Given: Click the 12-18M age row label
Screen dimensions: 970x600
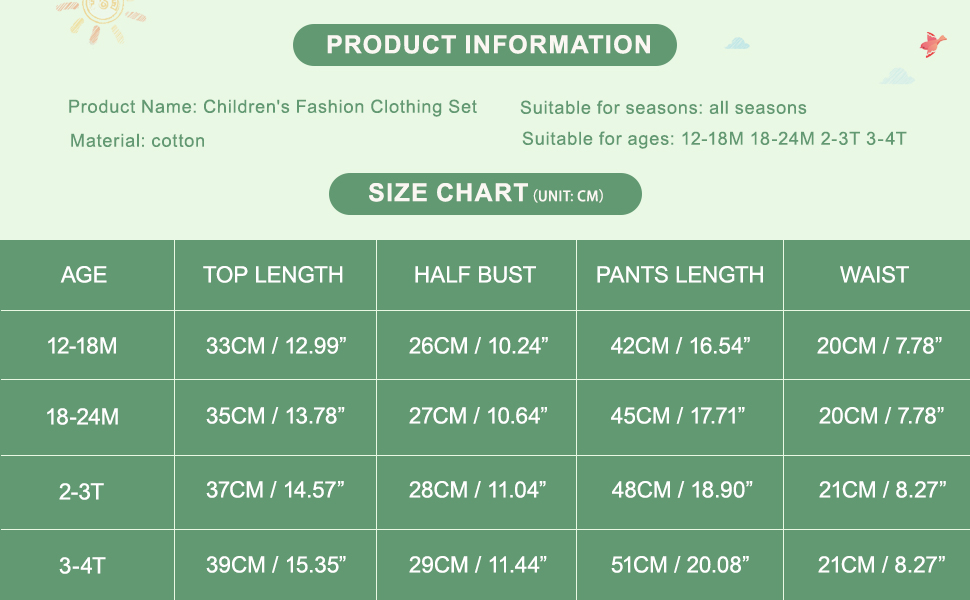Looking at the screenshot, I should click(82, 346).
